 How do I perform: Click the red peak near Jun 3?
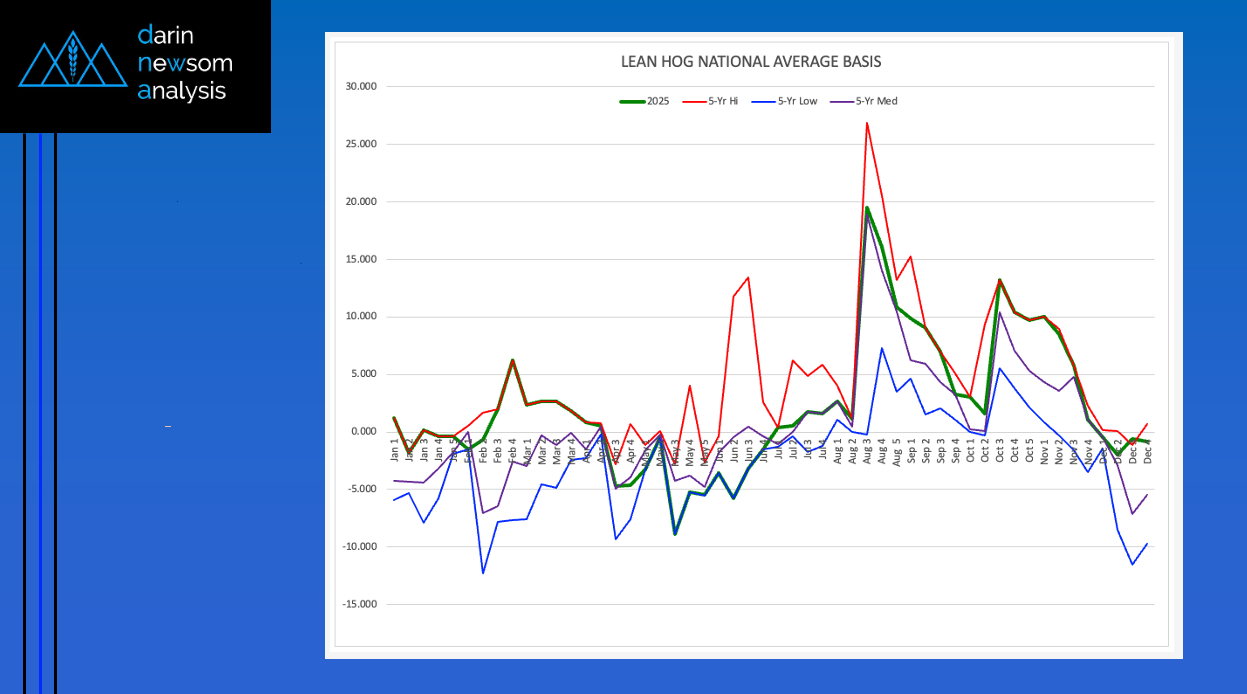(748, 278)
